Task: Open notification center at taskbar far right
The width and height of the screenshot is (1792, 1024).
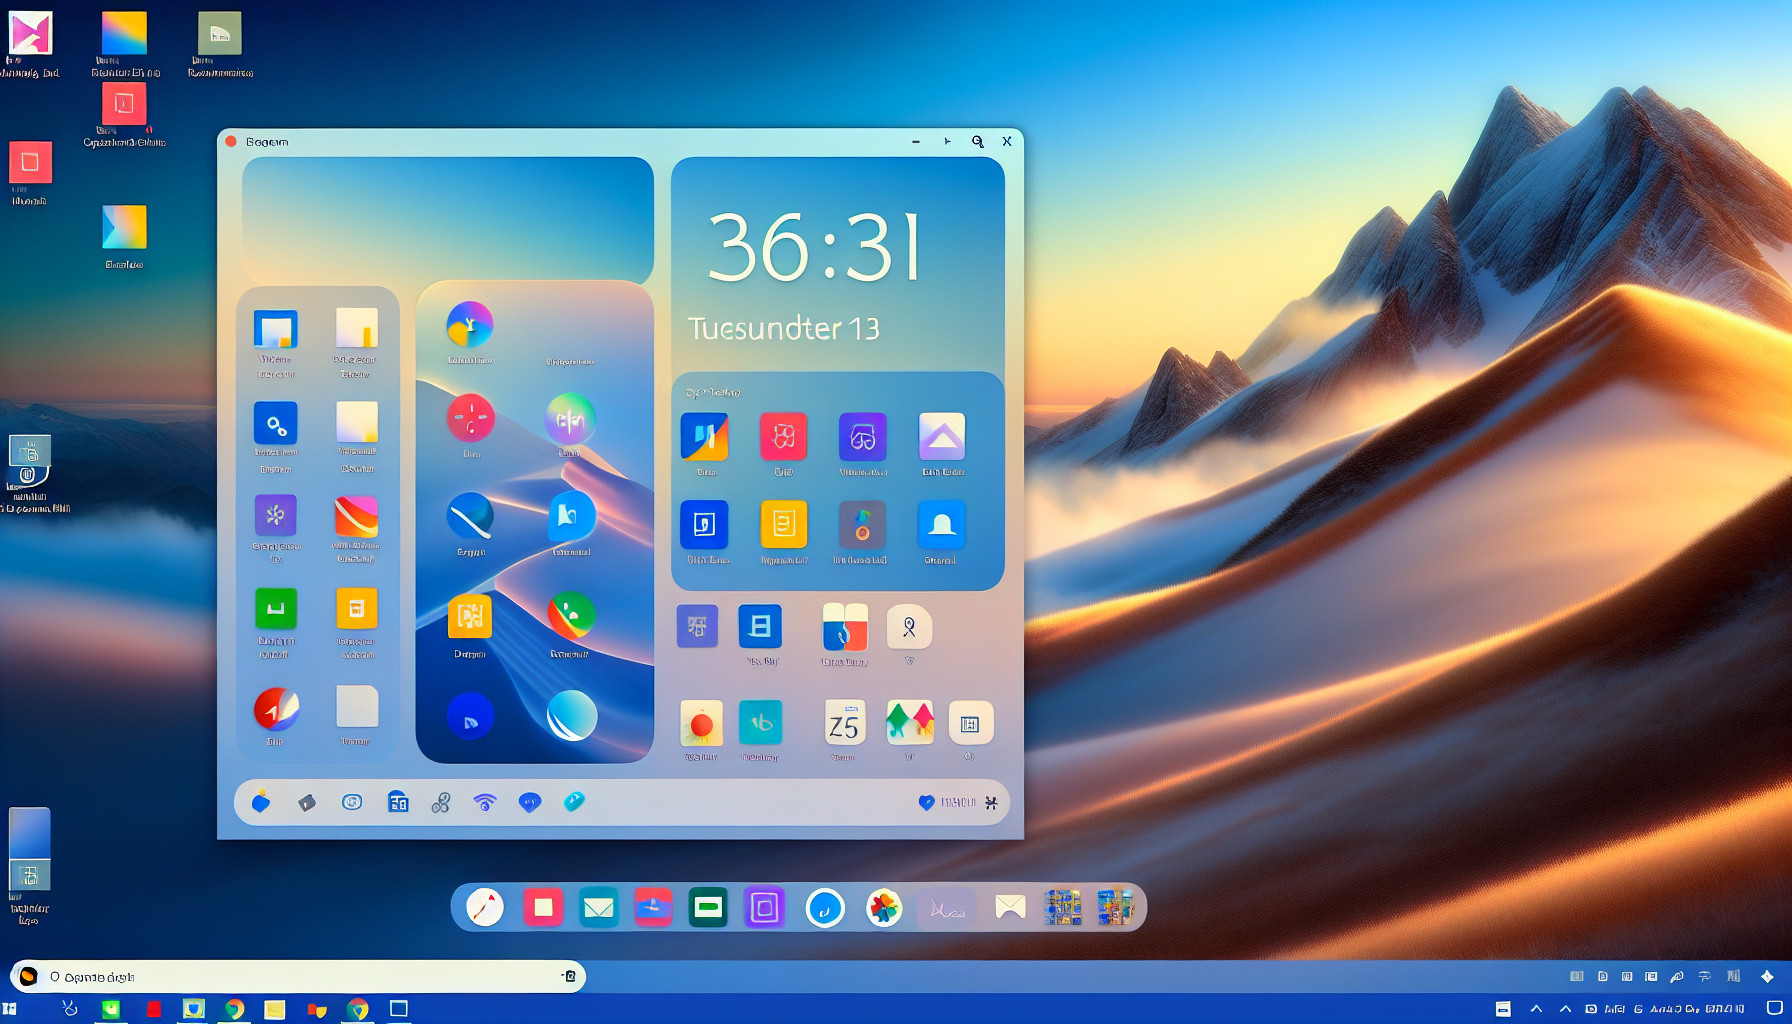Action: click(x=1775, y=1009)
